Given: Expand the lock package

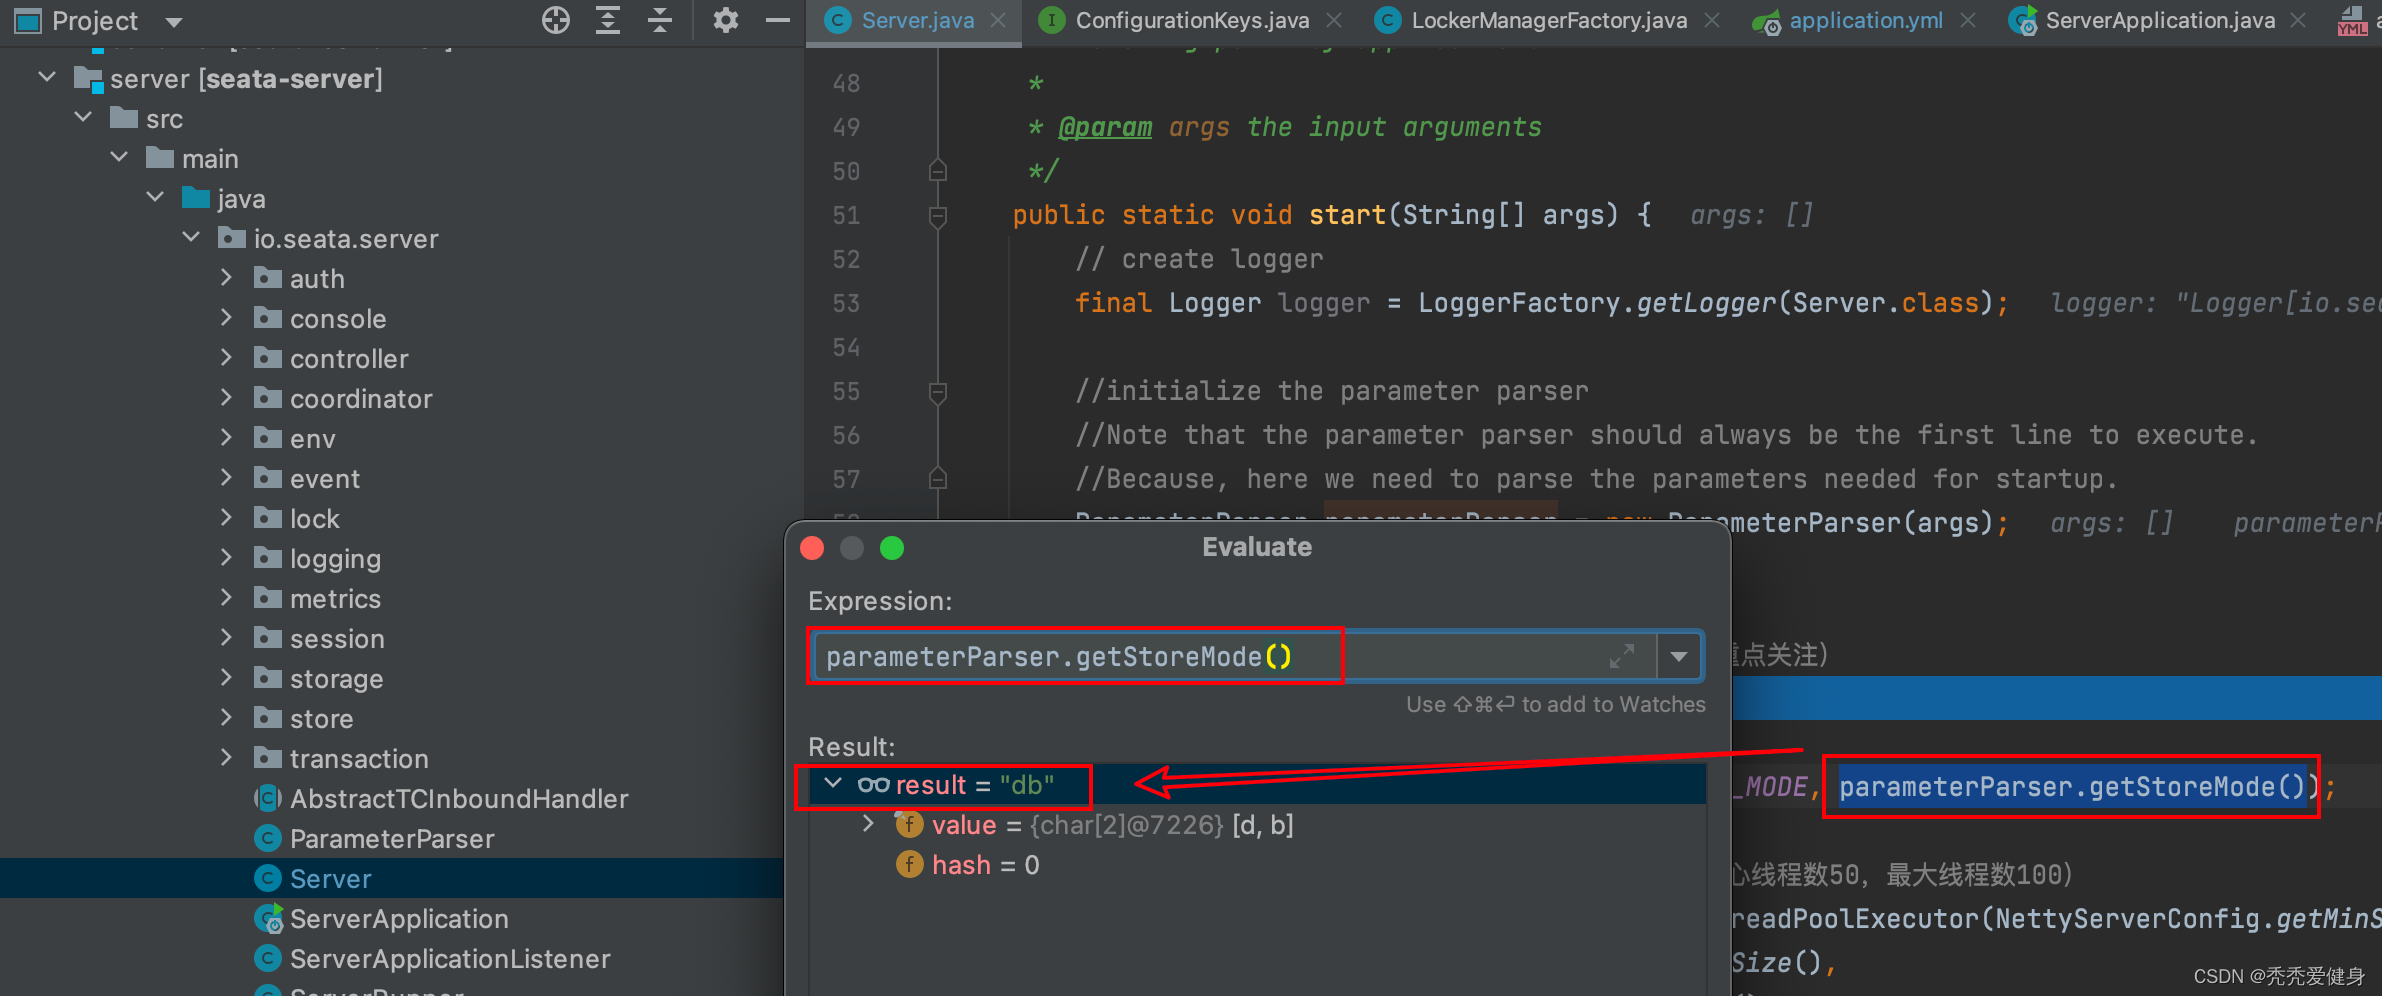Looking at the screenshot, I should click(x=226, y=517).
